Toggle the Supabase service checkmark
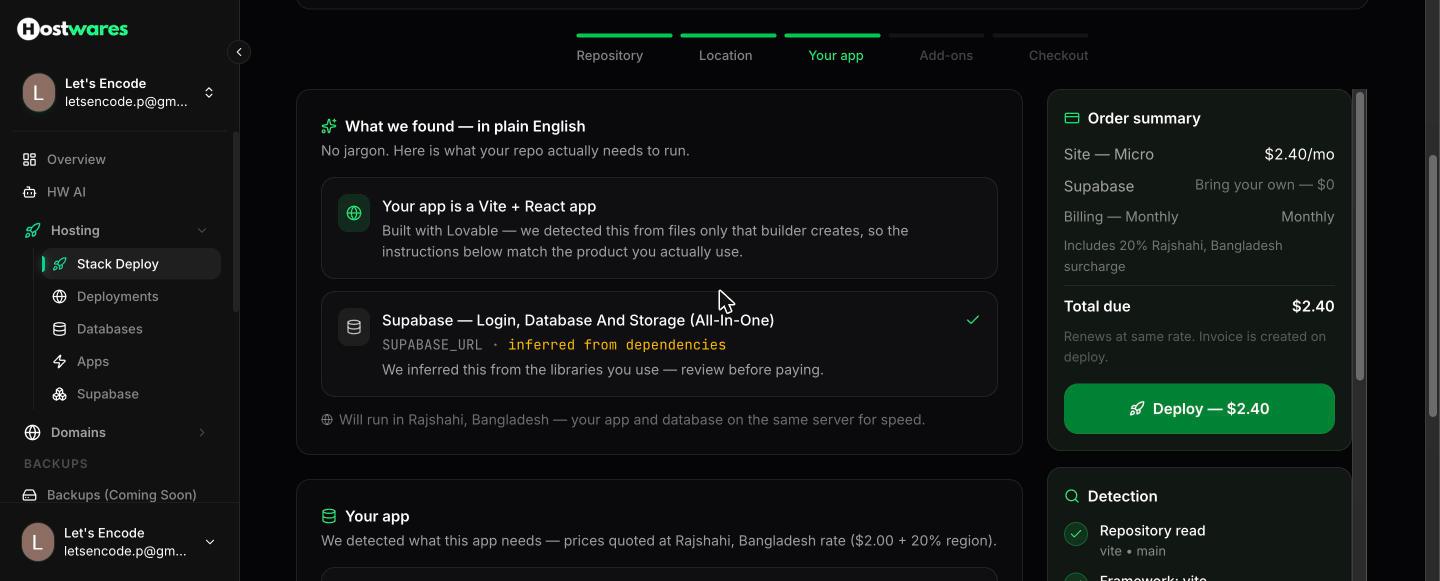The height and width of the screenshot is (581, 1440). coord(973,320)
